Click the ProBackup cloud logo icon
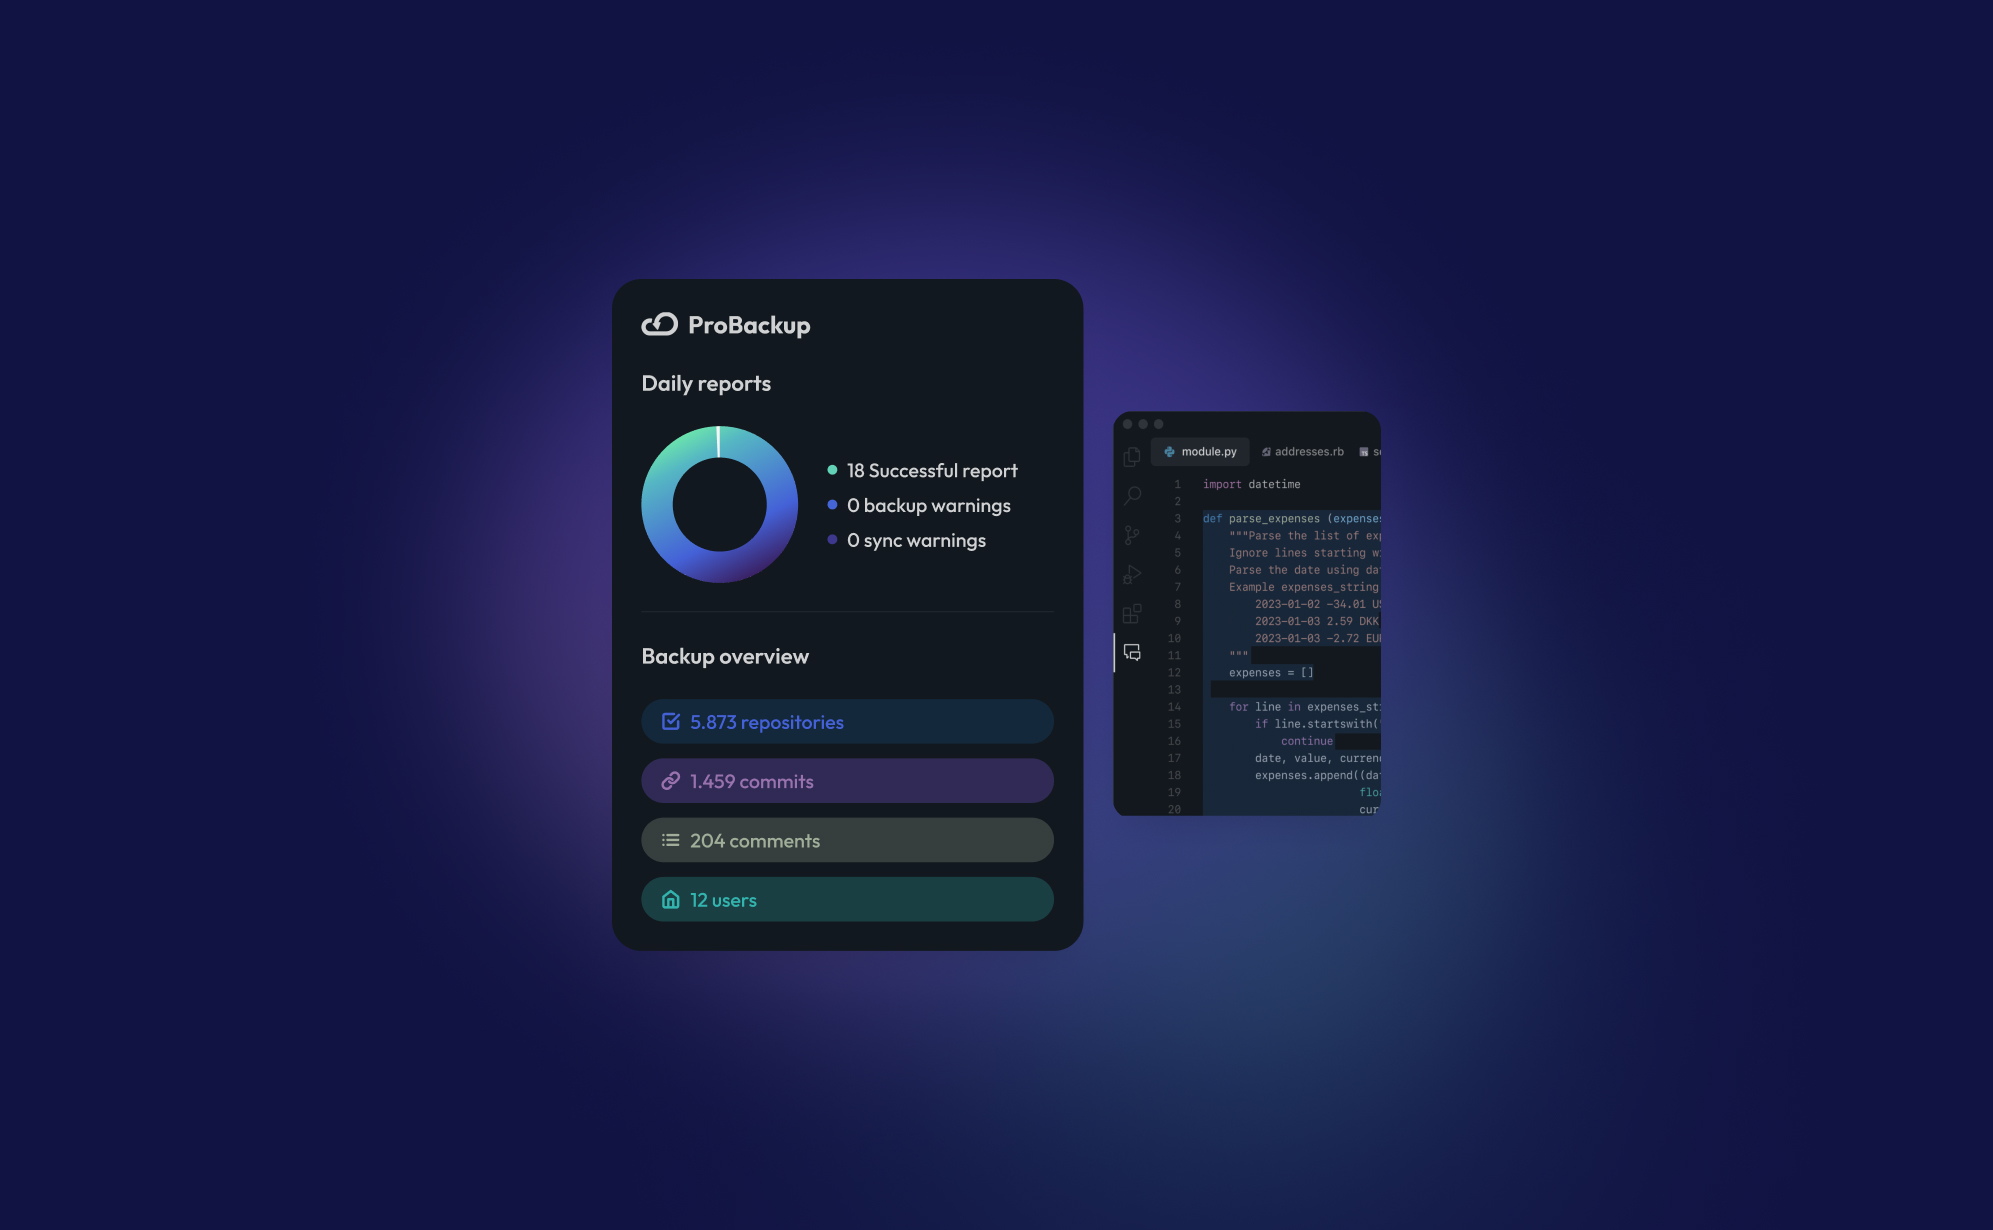This screenshot has width=1993, height=1230. (658, 323)
